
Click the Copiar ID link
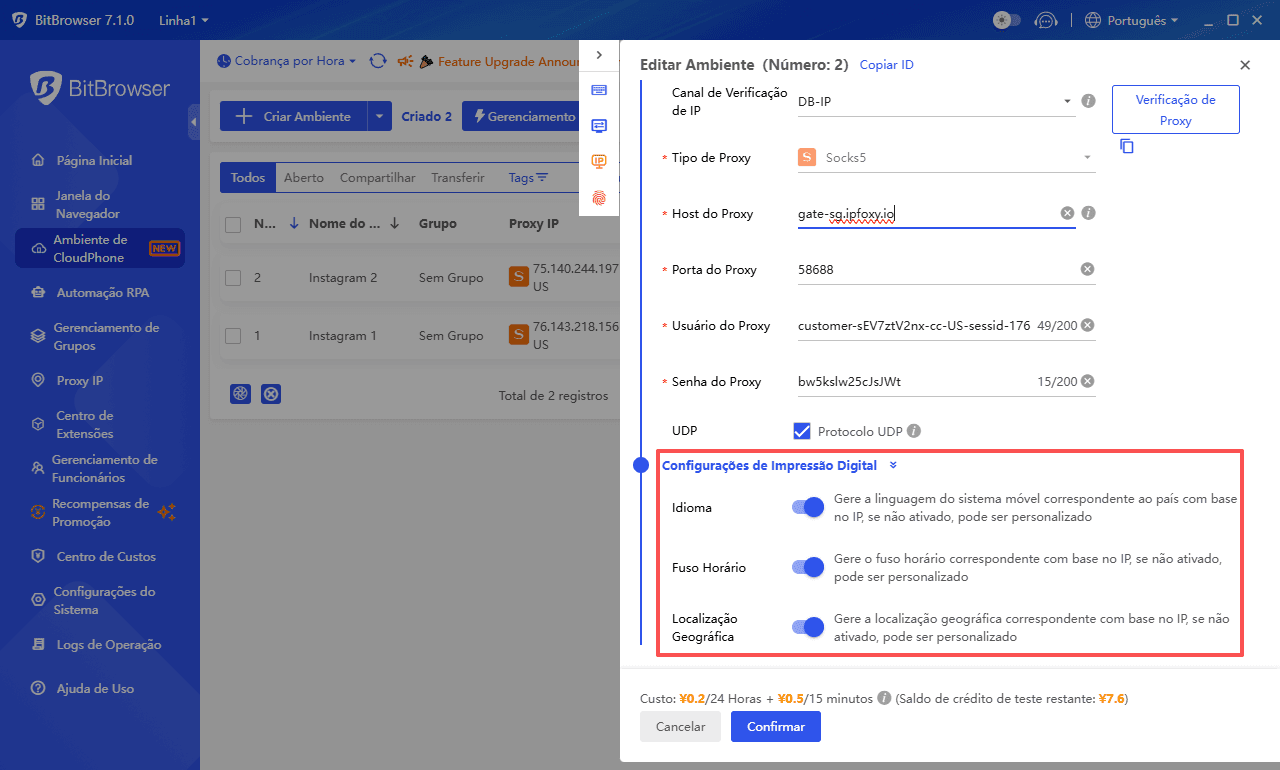[x=886, y=65]
